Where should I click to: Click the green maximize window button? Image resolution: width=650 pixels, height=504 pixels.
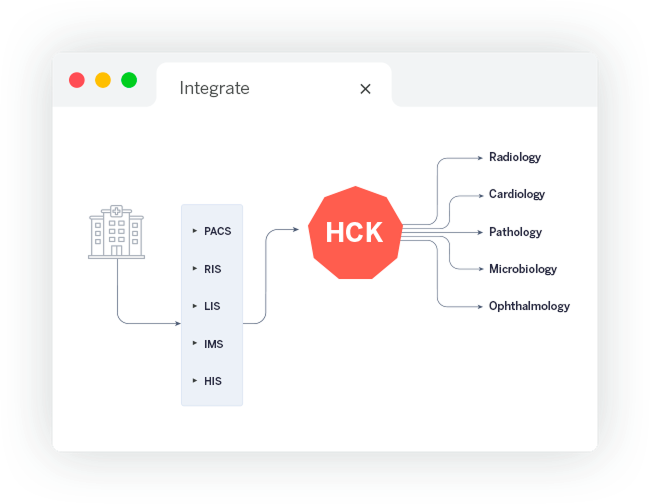[129, 80]
